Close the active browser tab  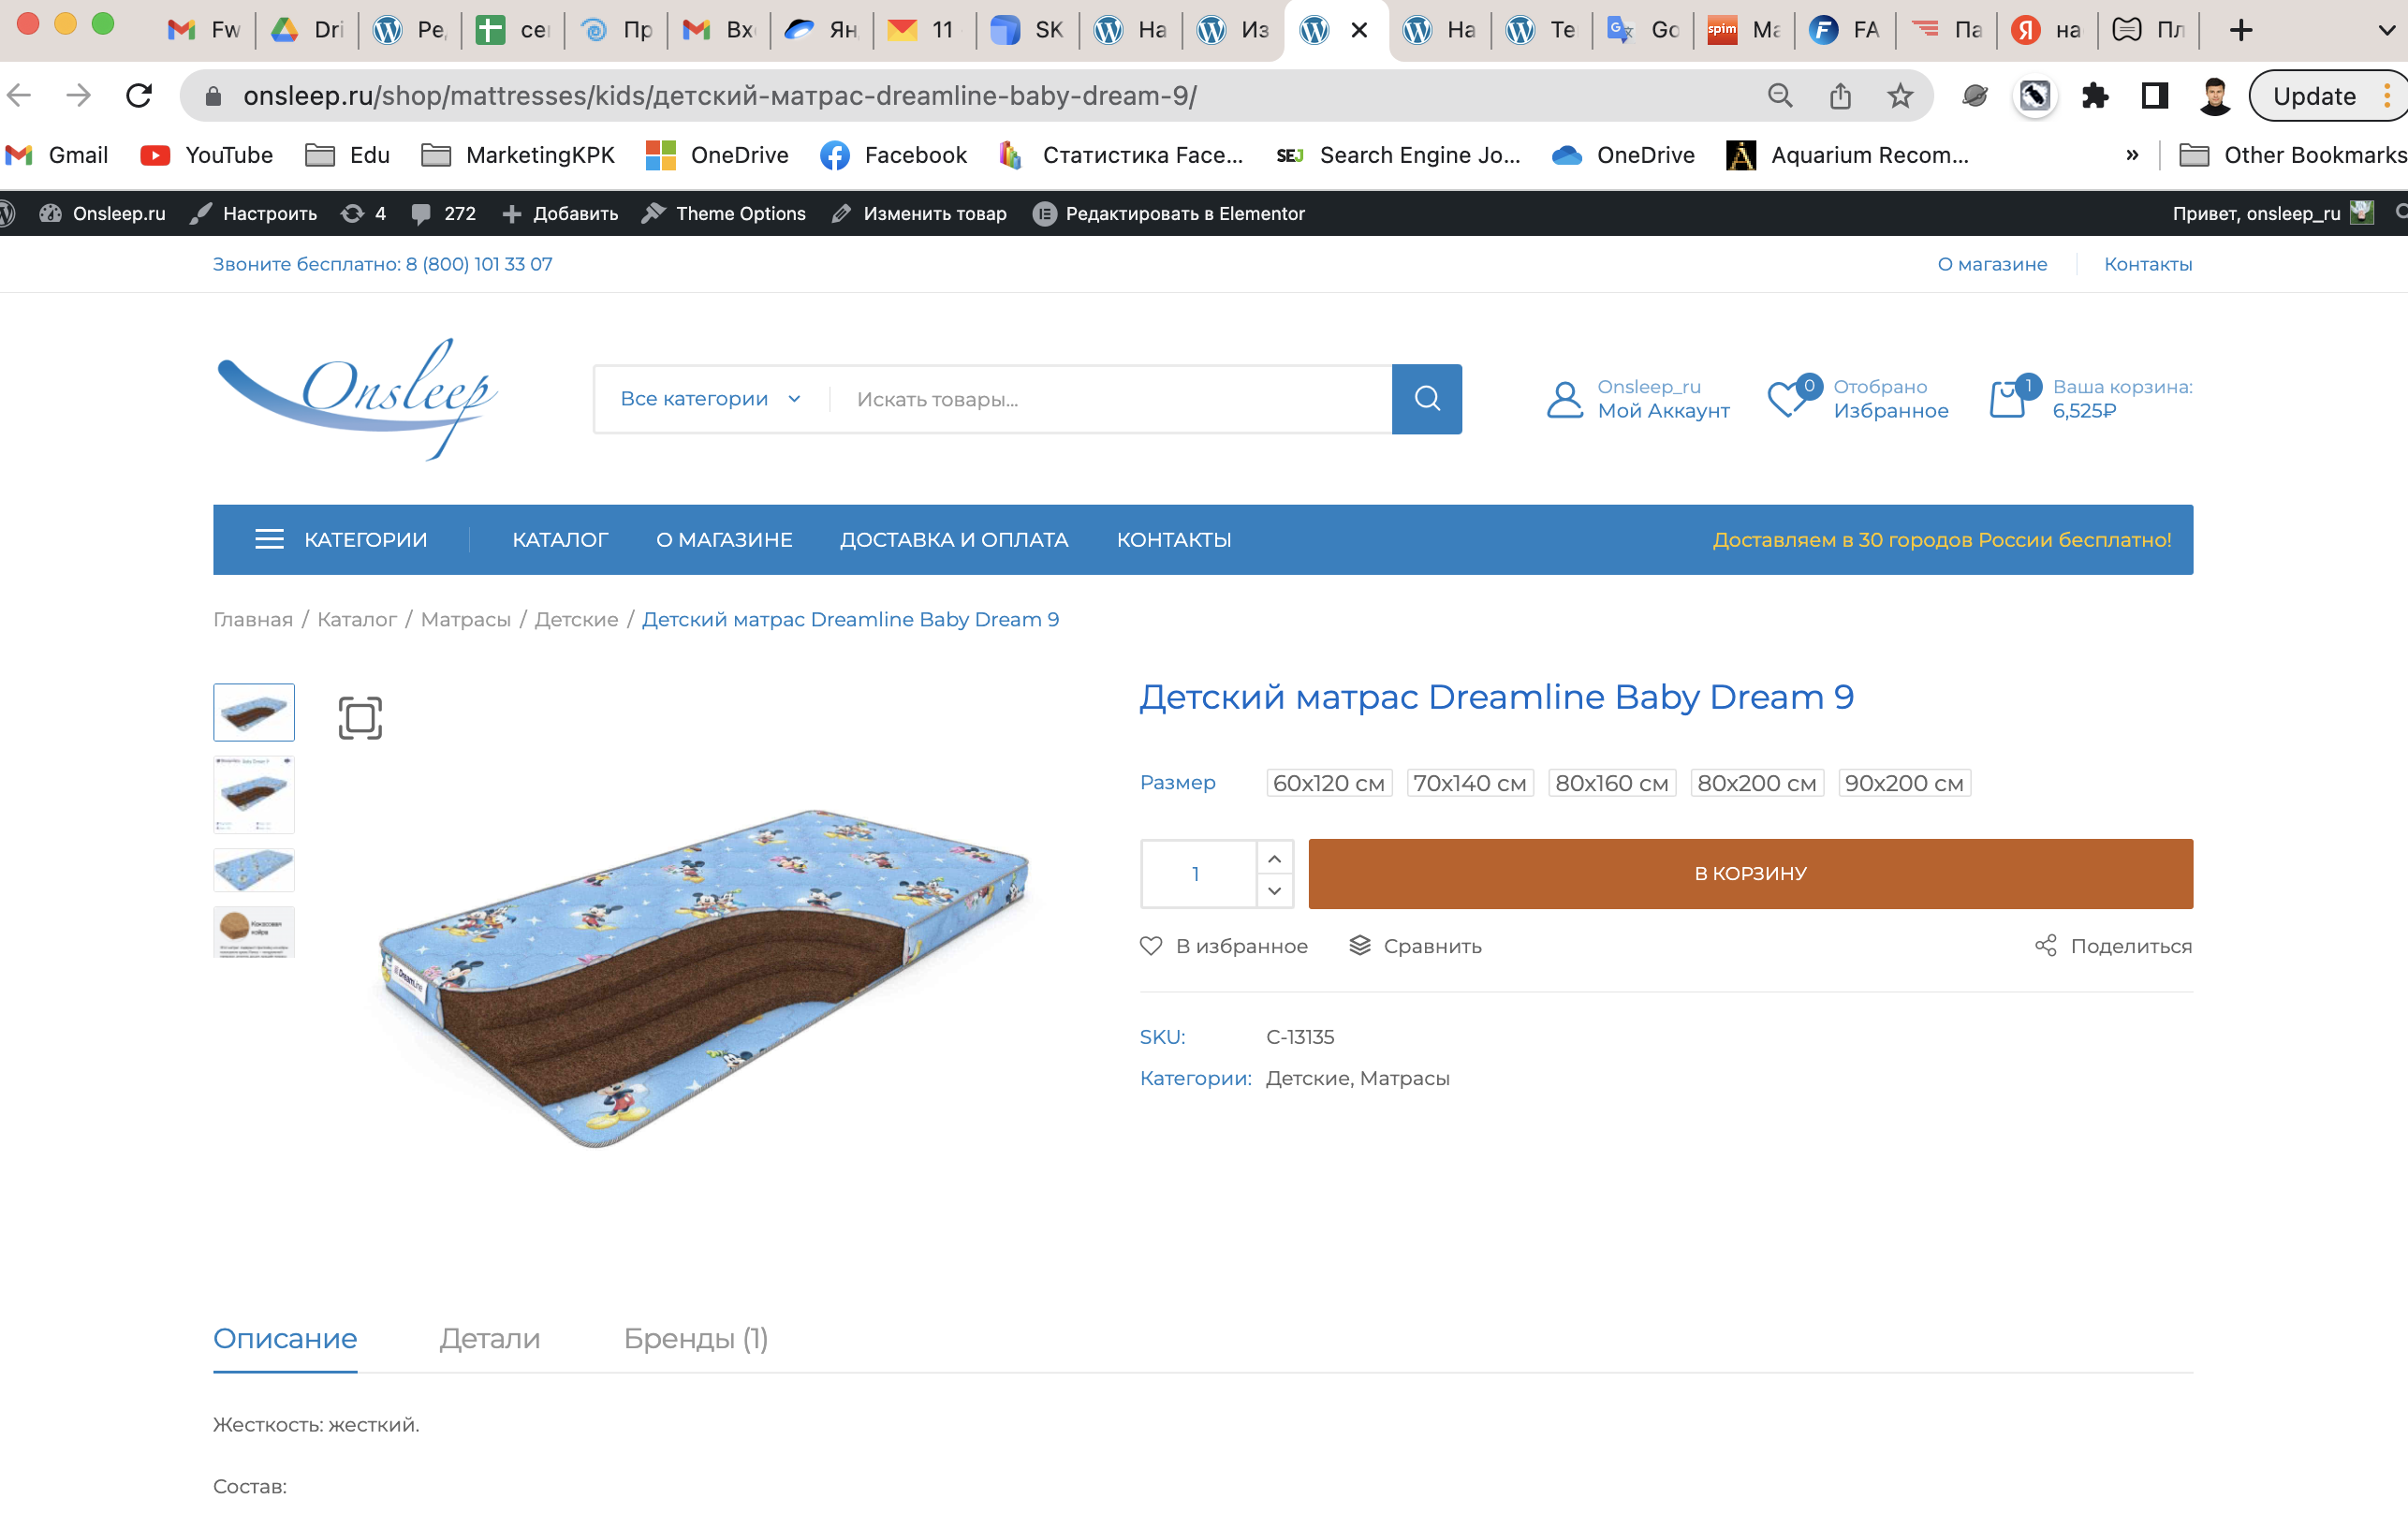[1359, 30]
